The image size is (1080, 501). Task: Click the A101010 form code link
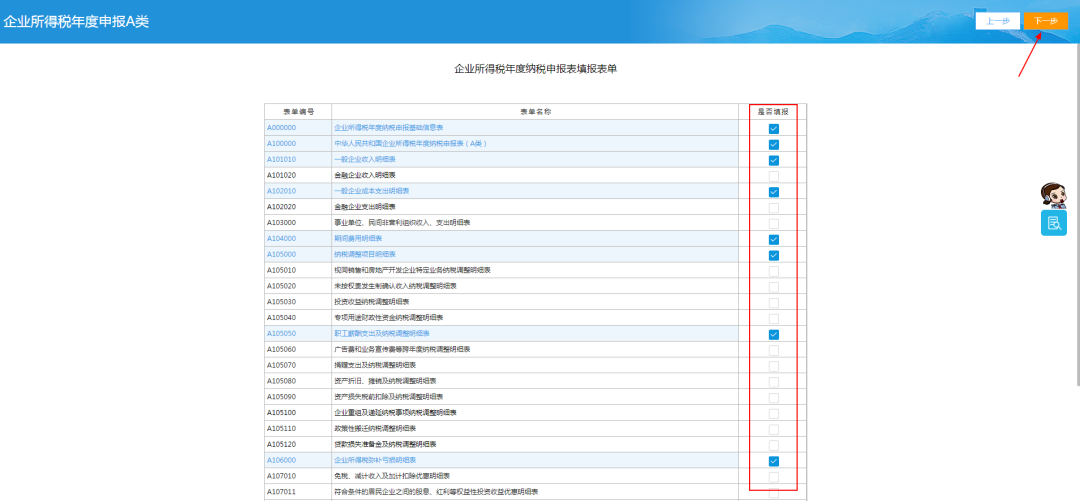click(x=281, y=160)
